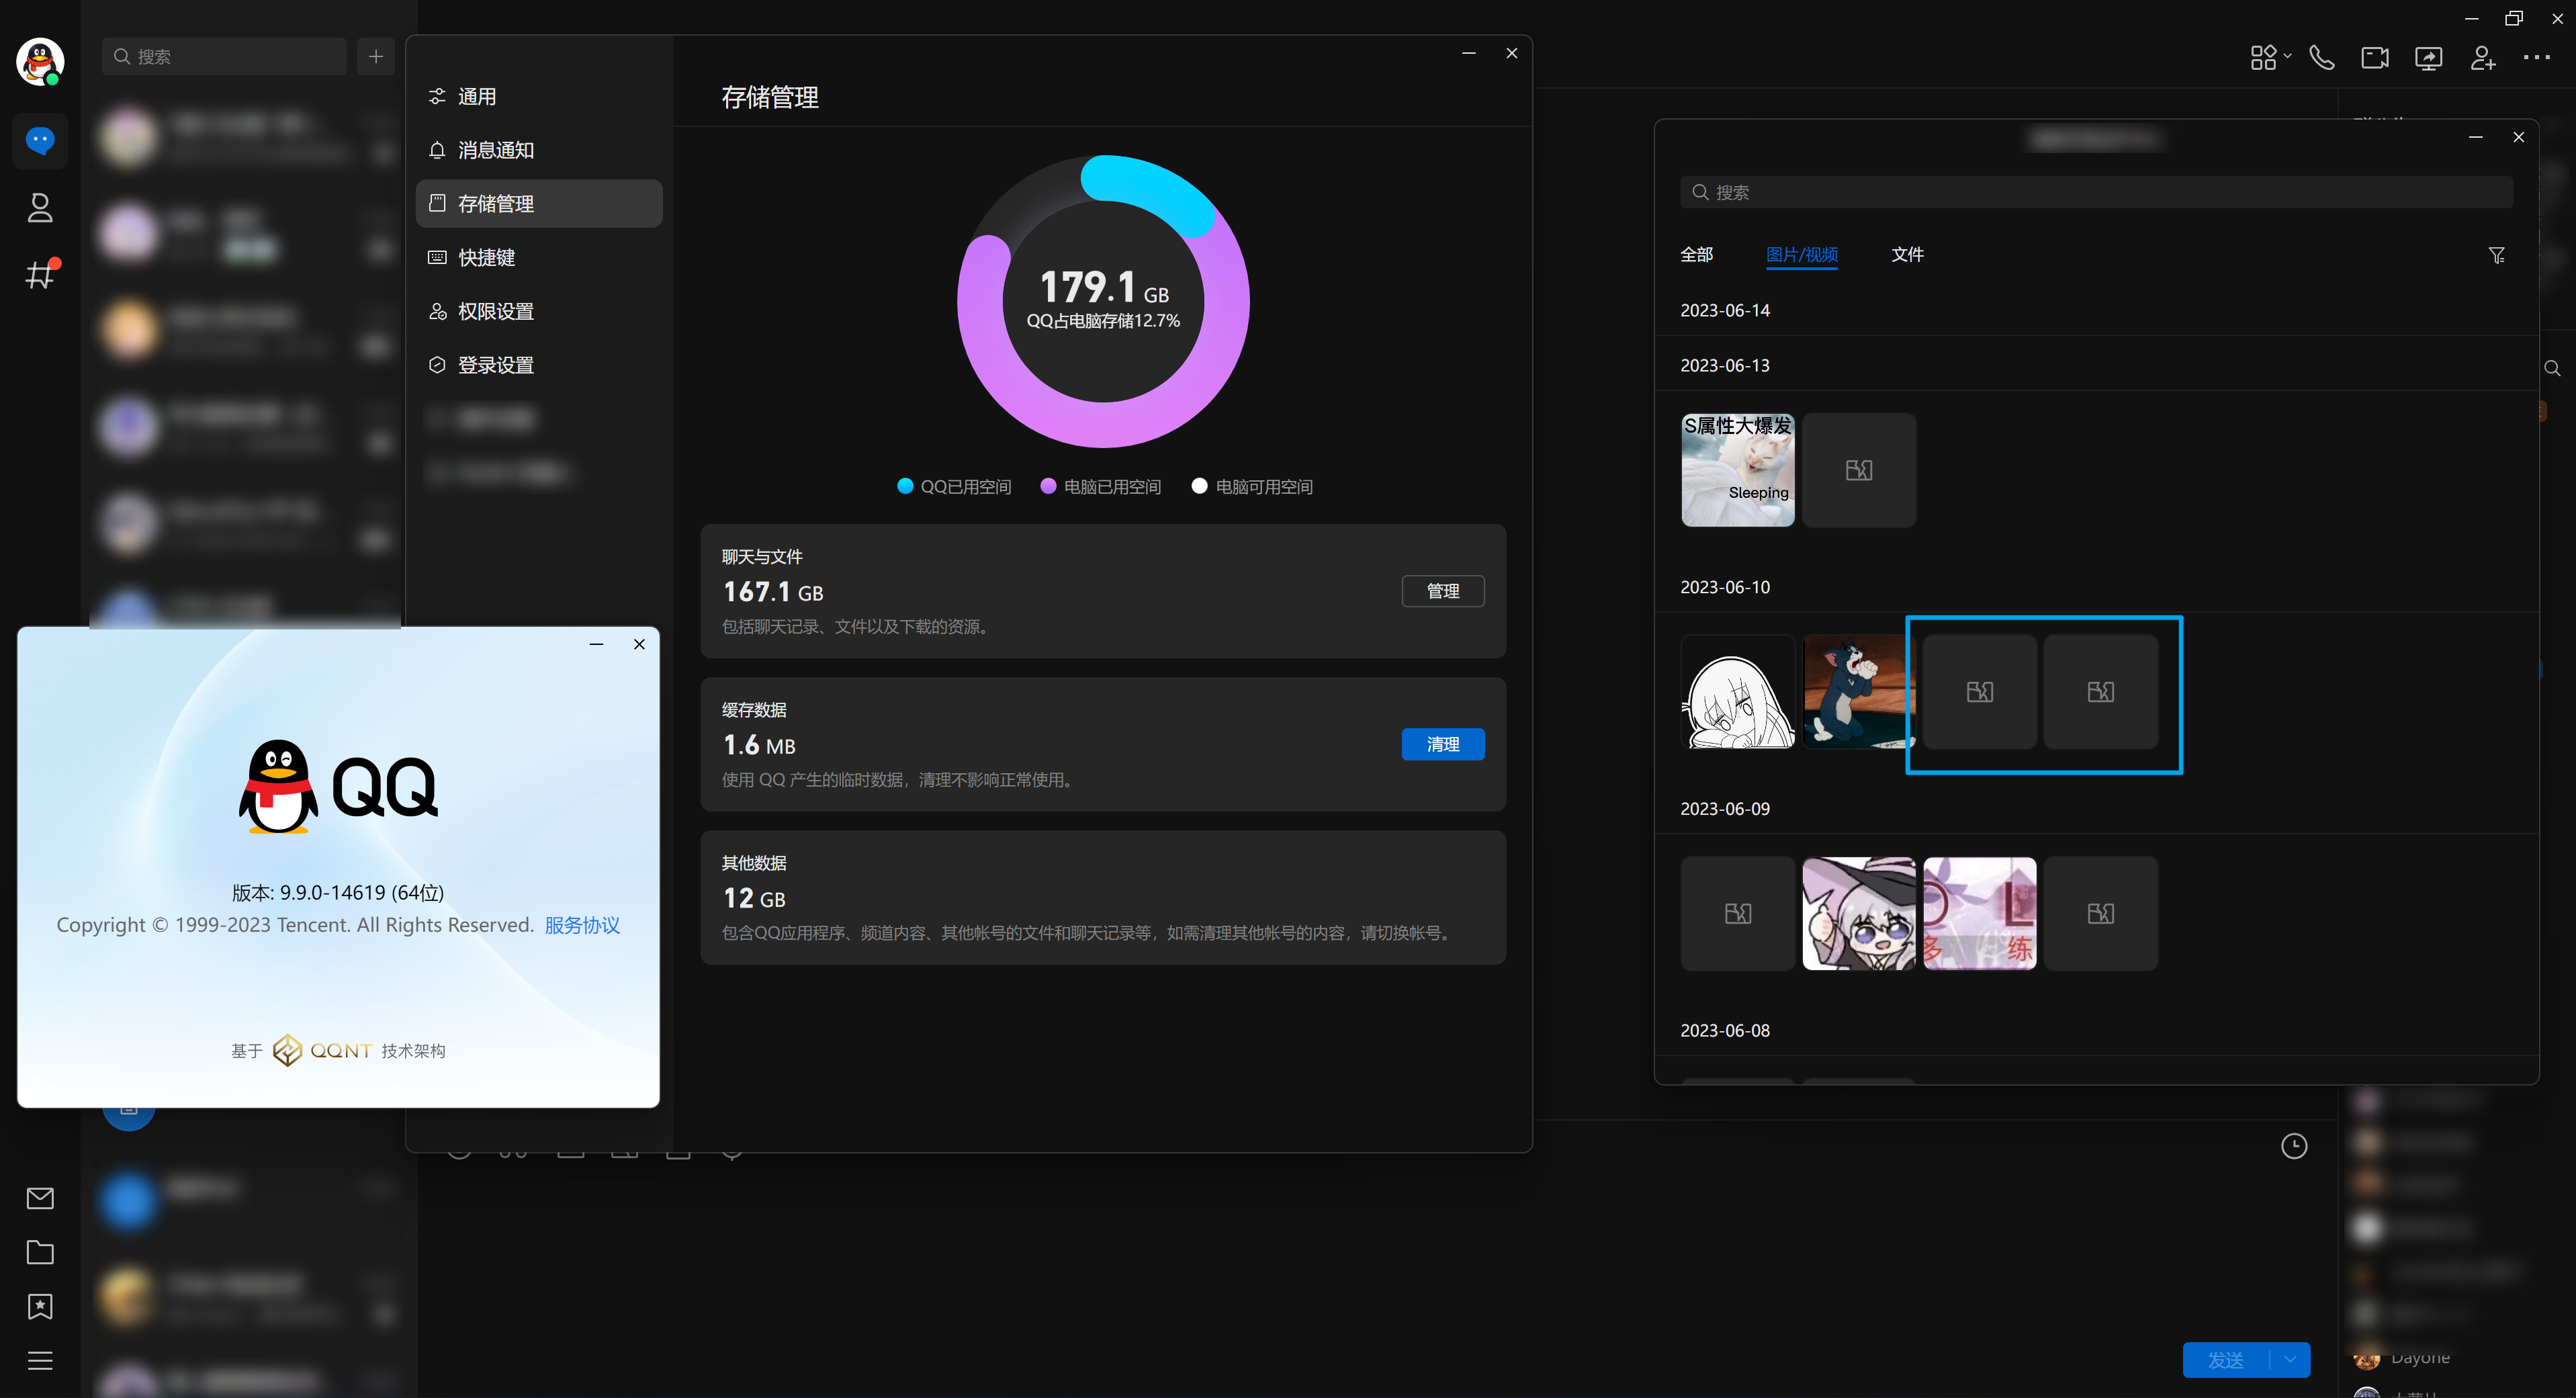
Task: Start a video call from the top toolbar
Action: [2375, 57]
